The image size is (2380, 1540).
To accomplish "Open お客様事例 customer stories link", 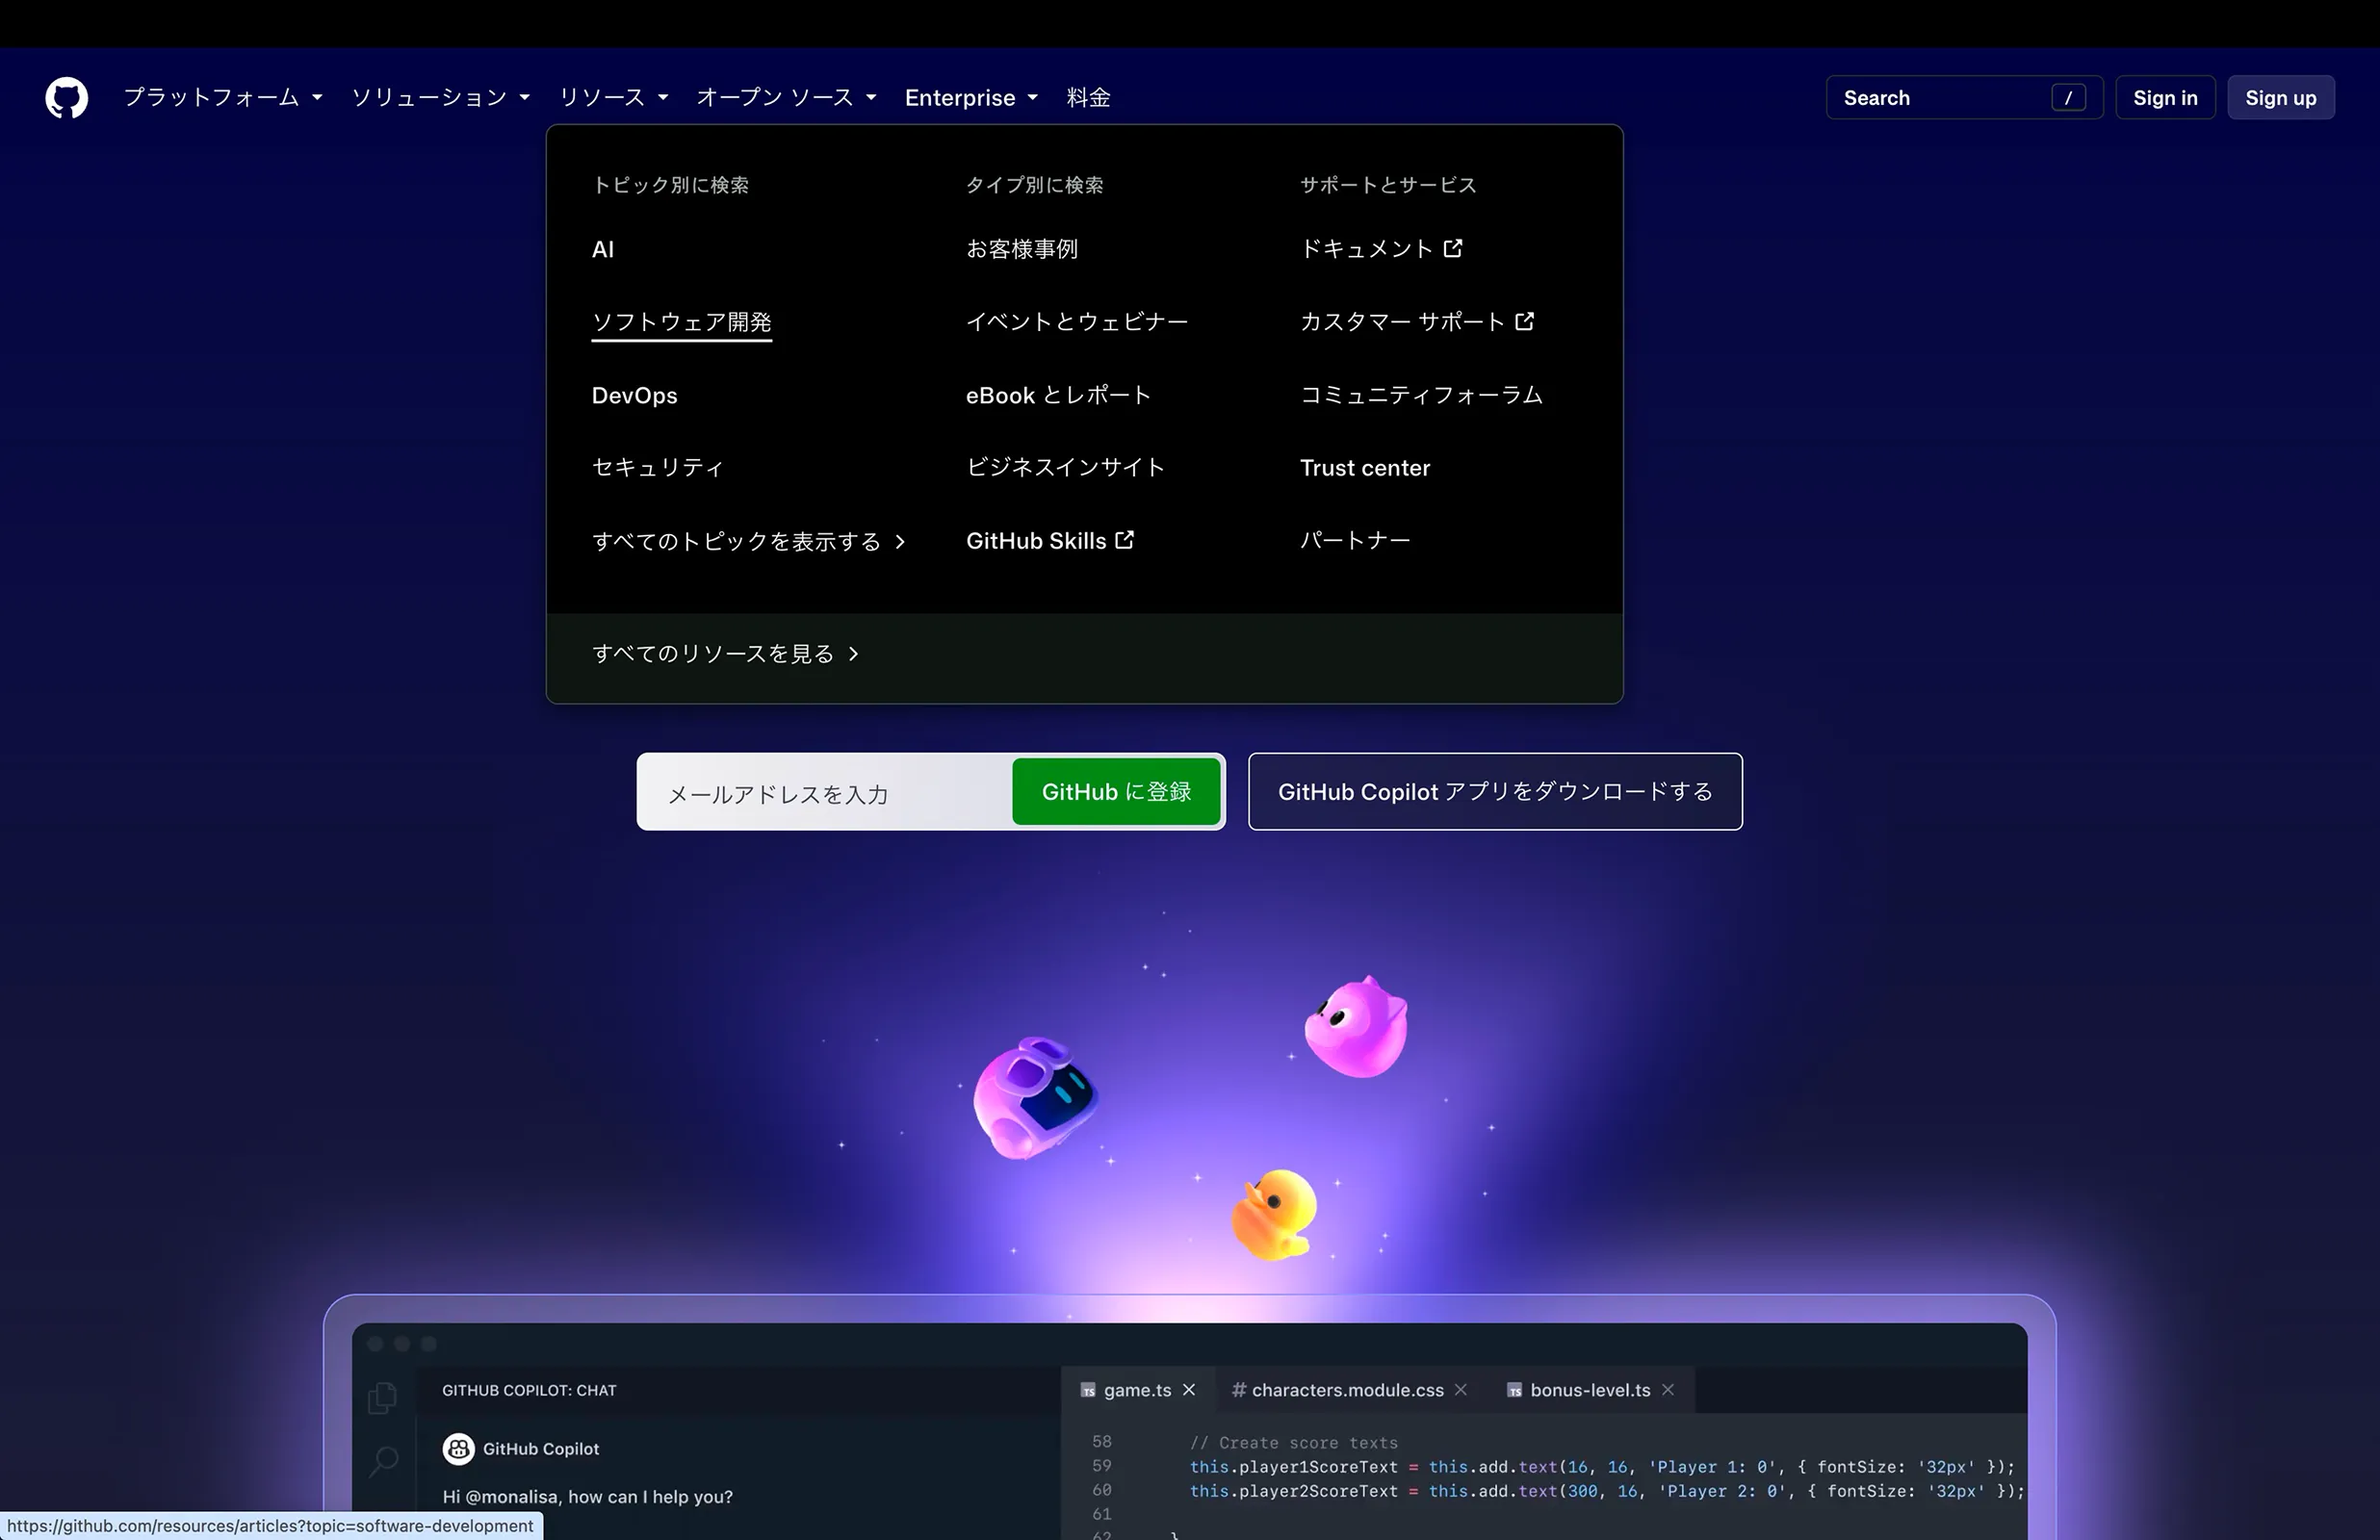I will [x=1022, y=249].
